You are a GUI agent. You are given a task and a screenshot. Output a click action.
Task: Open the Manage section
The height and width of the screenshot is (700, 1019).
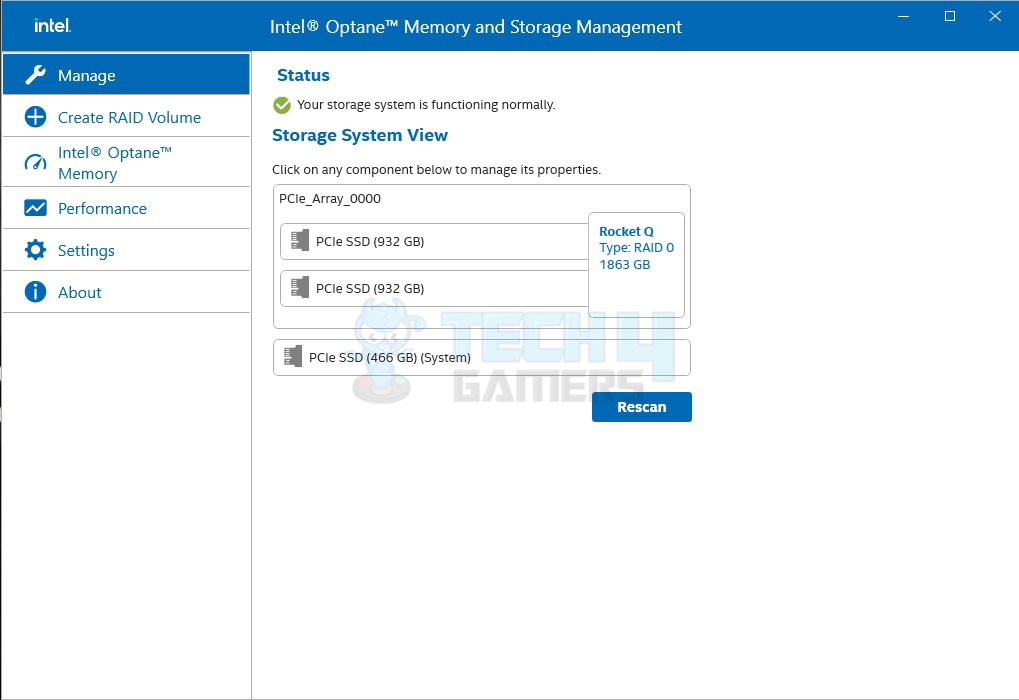[126, 75]
